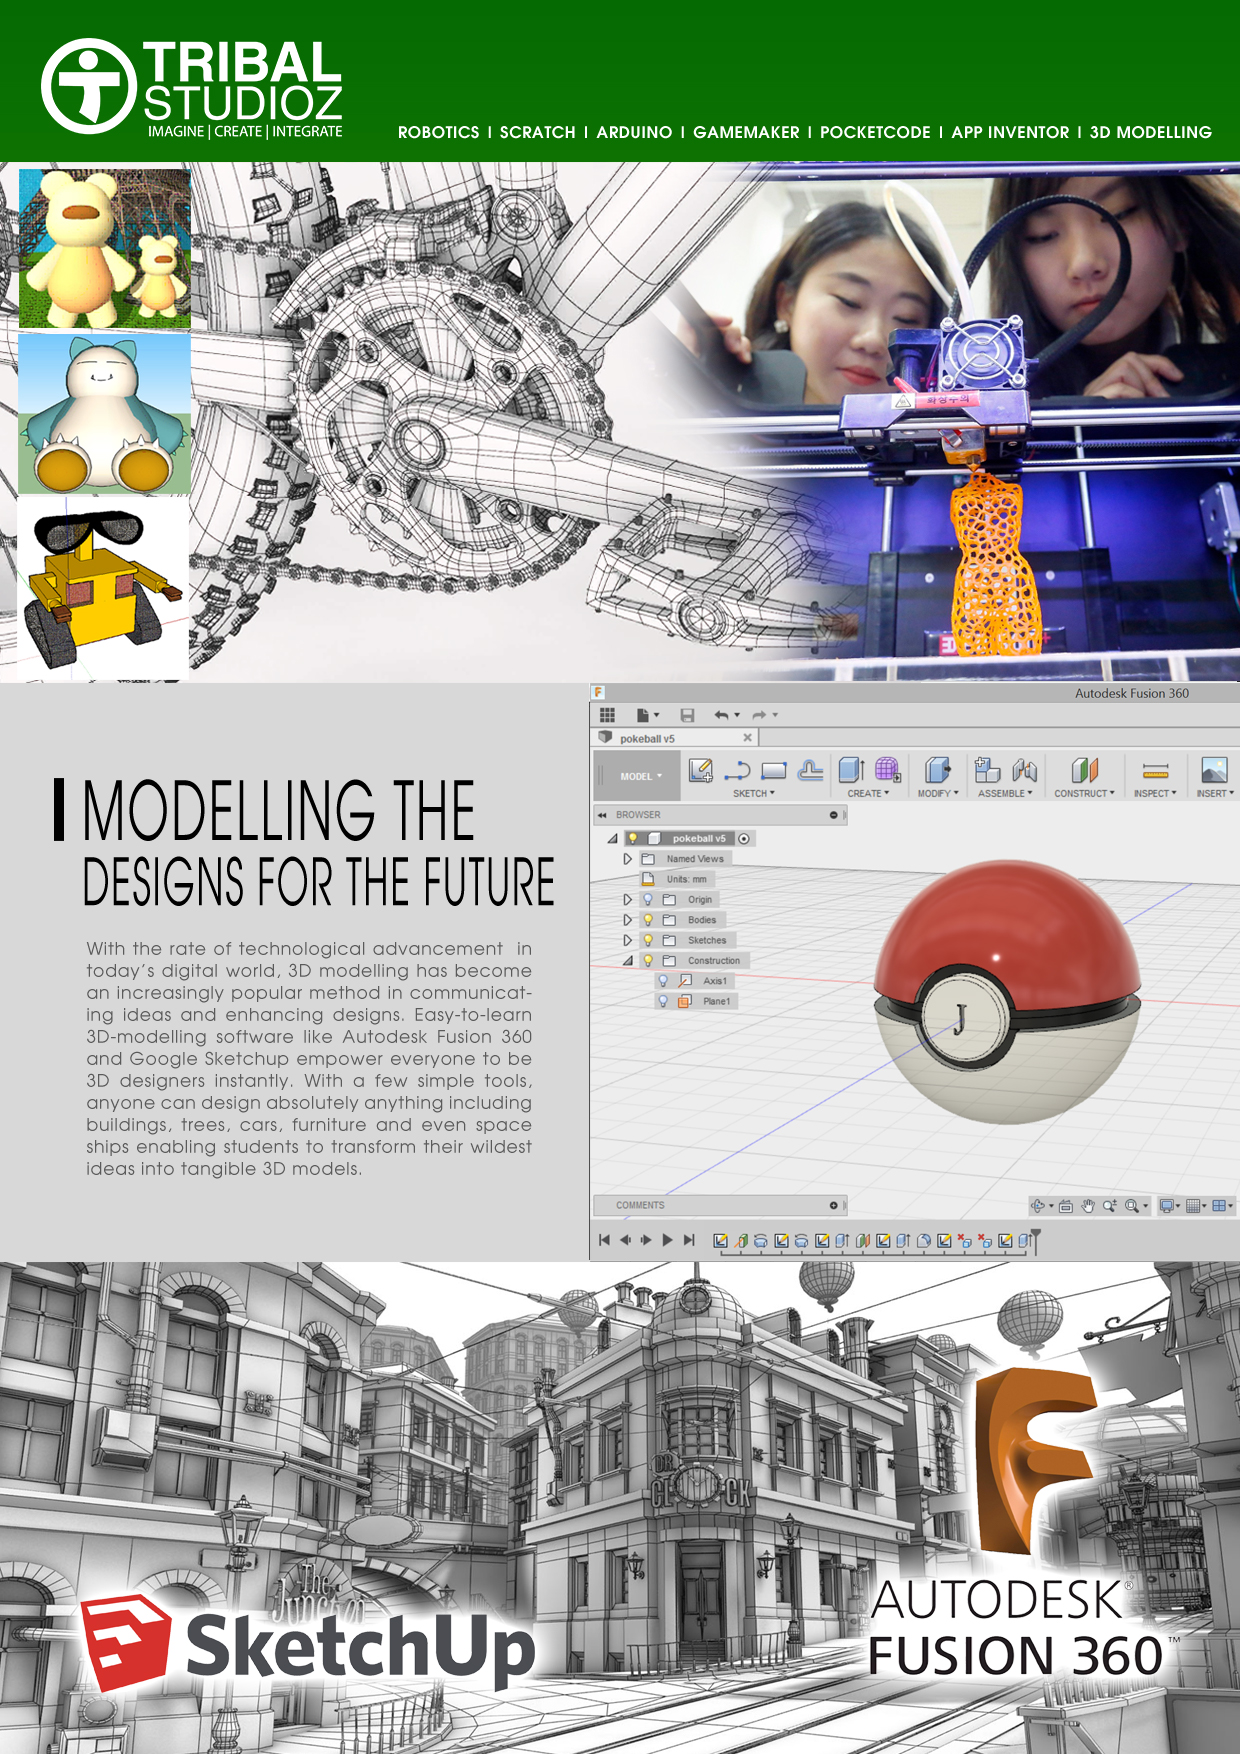Expand the Sketches folder arrow
The height and width of the screenshot is (1754, 1240).
[x=628, y=940]
